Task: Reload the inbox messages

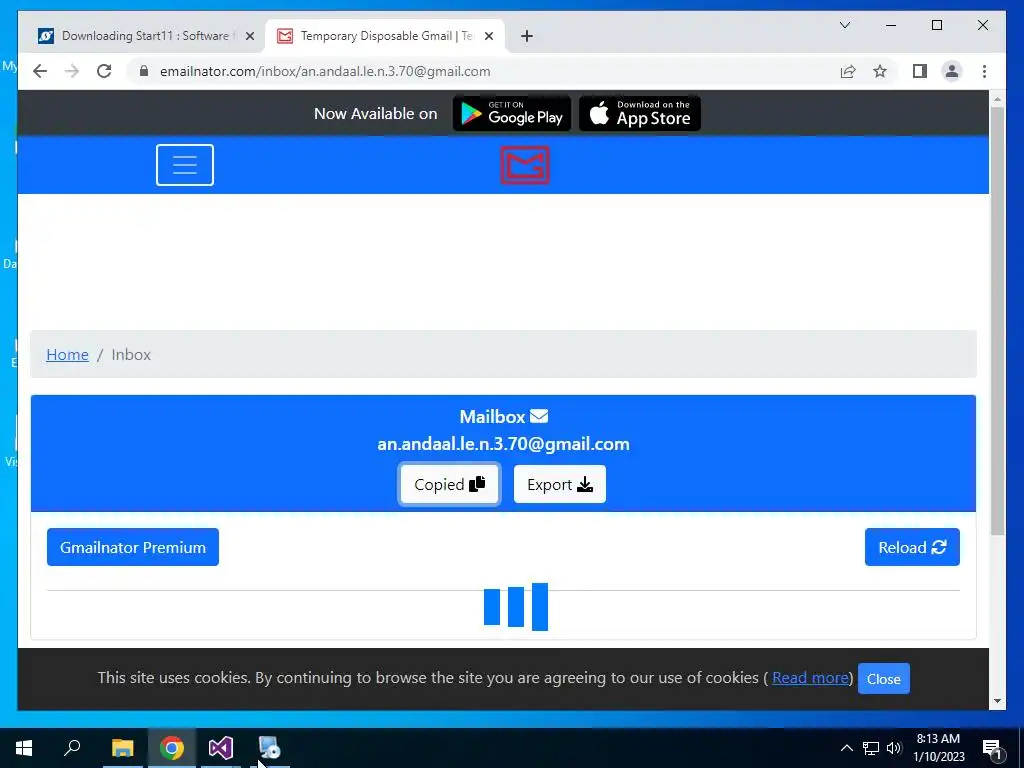Action: coord(912,547)
